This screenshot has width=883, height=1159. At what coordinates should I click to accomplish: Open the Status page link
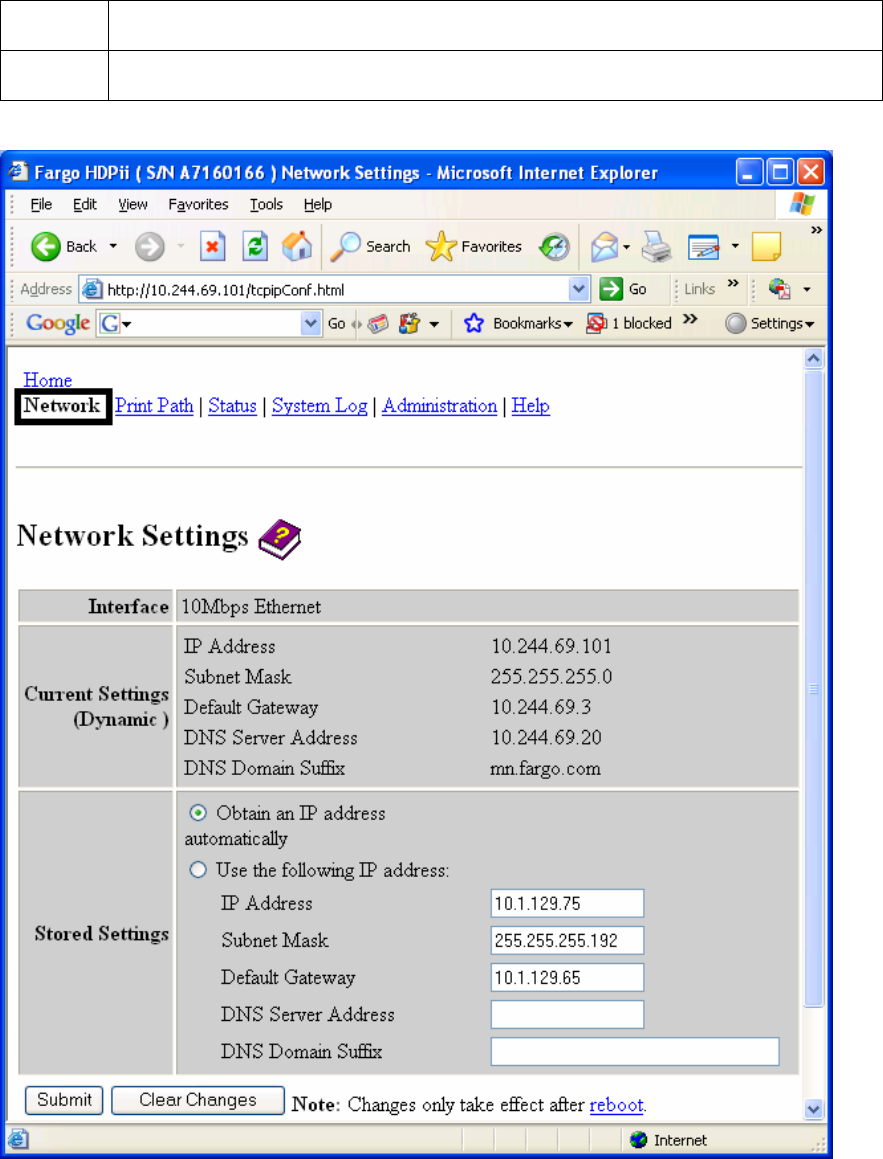[x=232, y=406]
